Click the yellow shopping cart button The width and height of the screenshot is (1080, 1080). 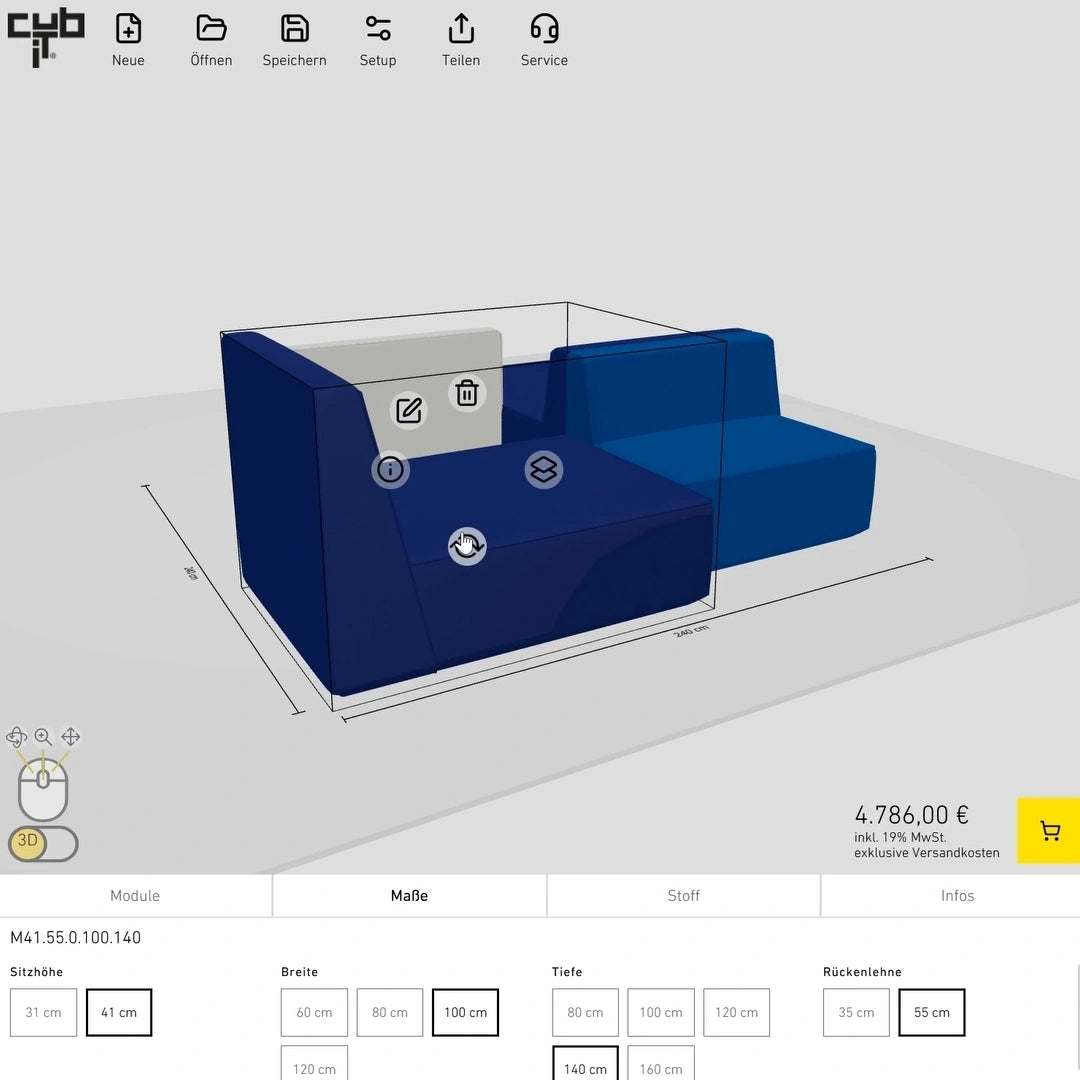click(x=1049, y=830)
